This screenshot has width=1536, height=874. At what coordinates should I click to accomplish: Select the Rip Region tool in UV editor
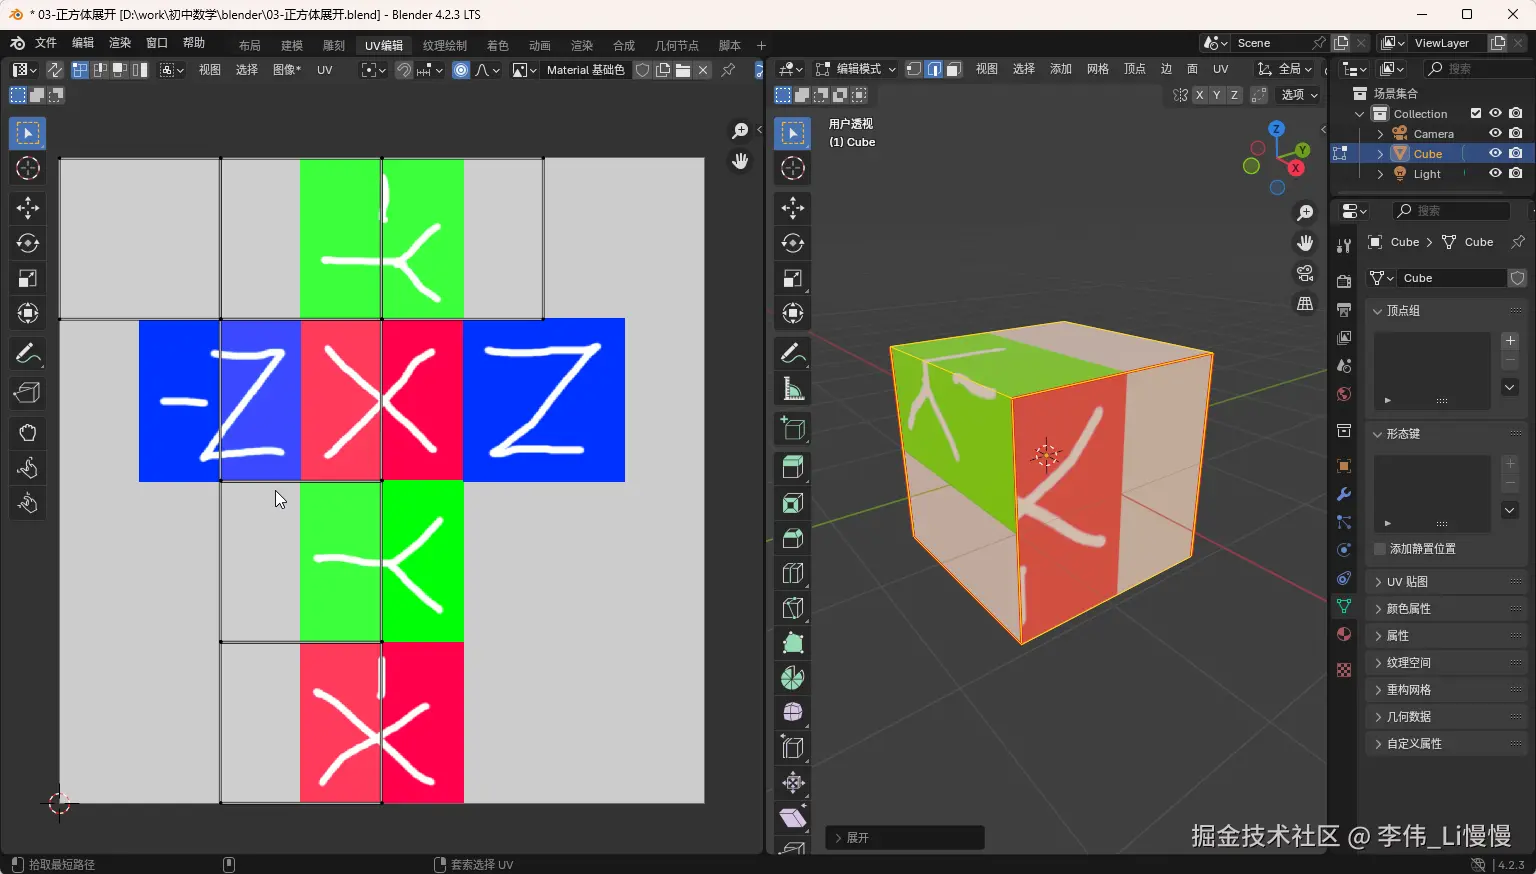pos(28,393)
